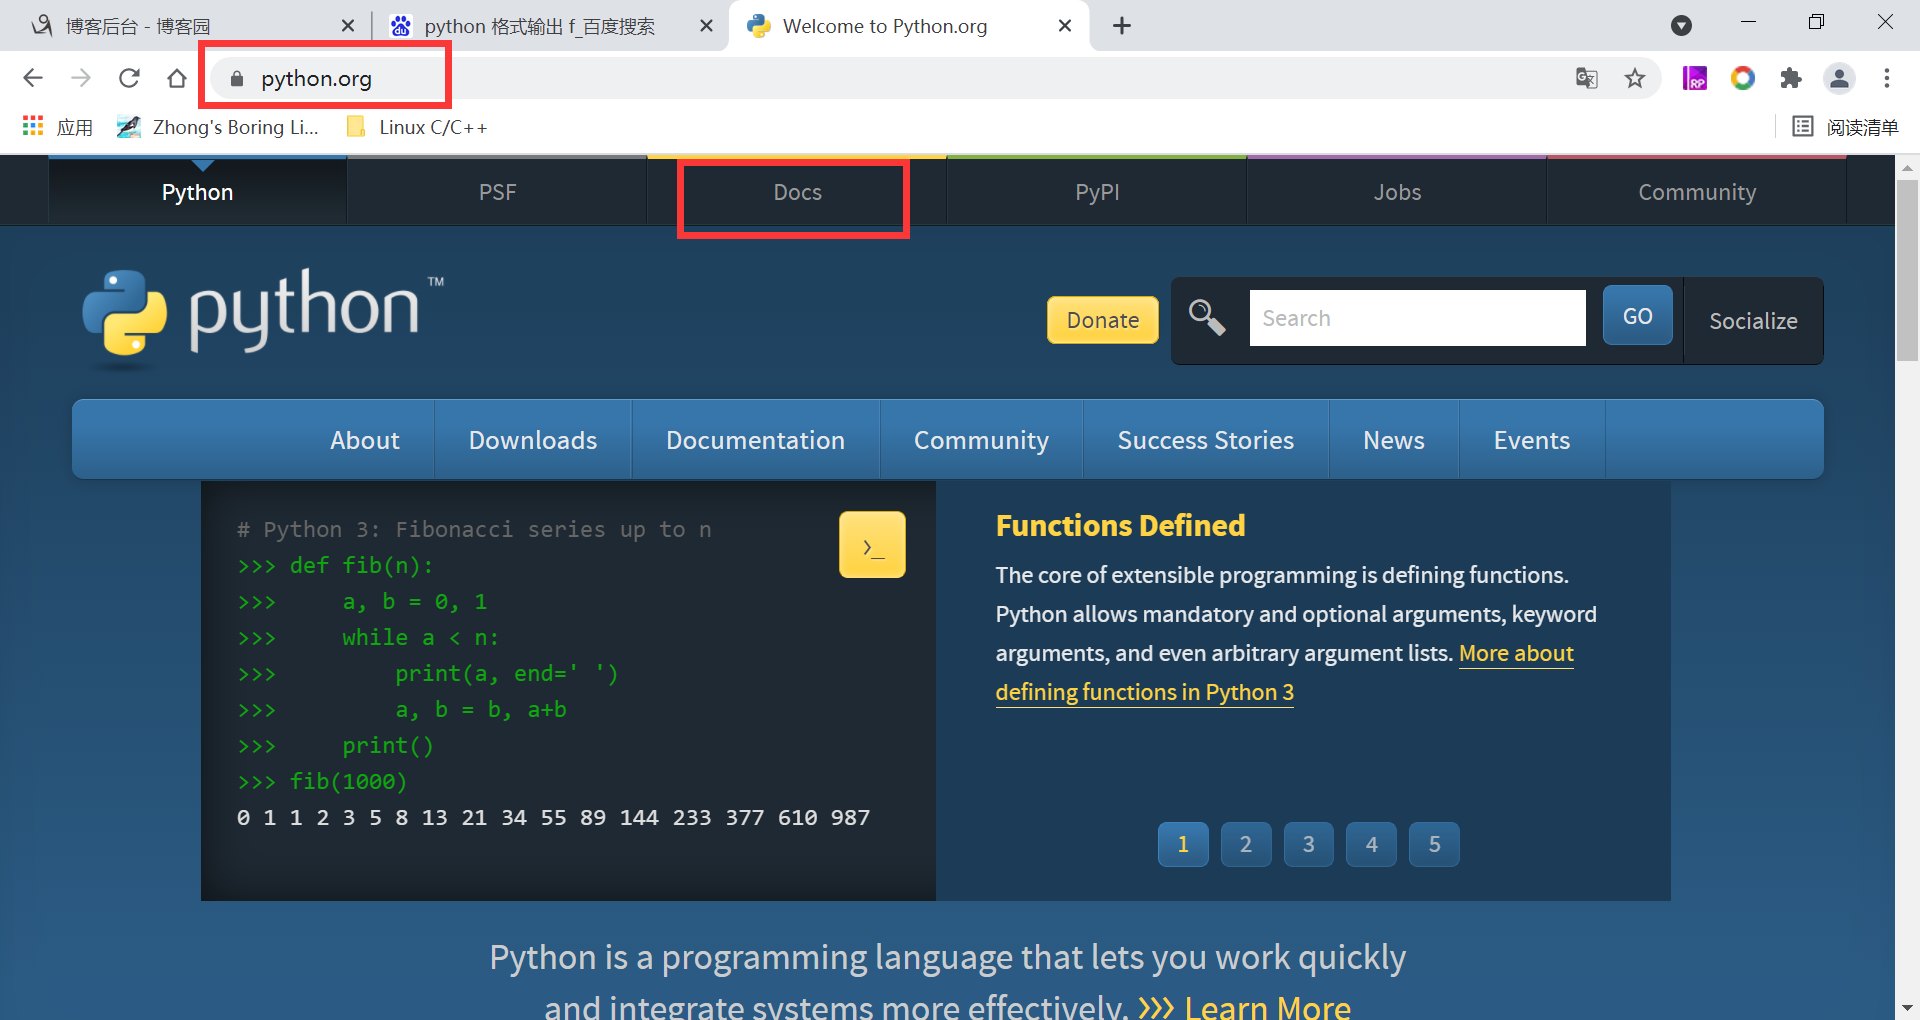
Task: Open the translate page icon
Action: [x=1587, y=78]
